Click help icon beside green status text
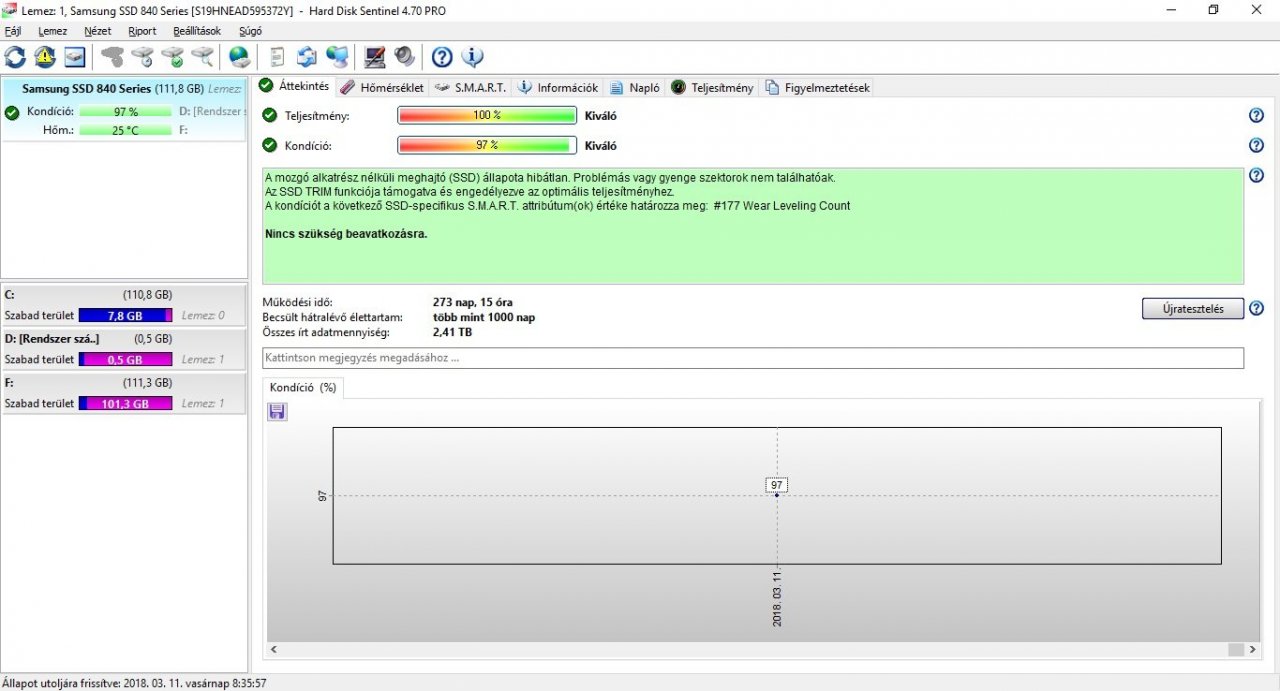Screen dimensions: 1280x691 point(1257,175)
